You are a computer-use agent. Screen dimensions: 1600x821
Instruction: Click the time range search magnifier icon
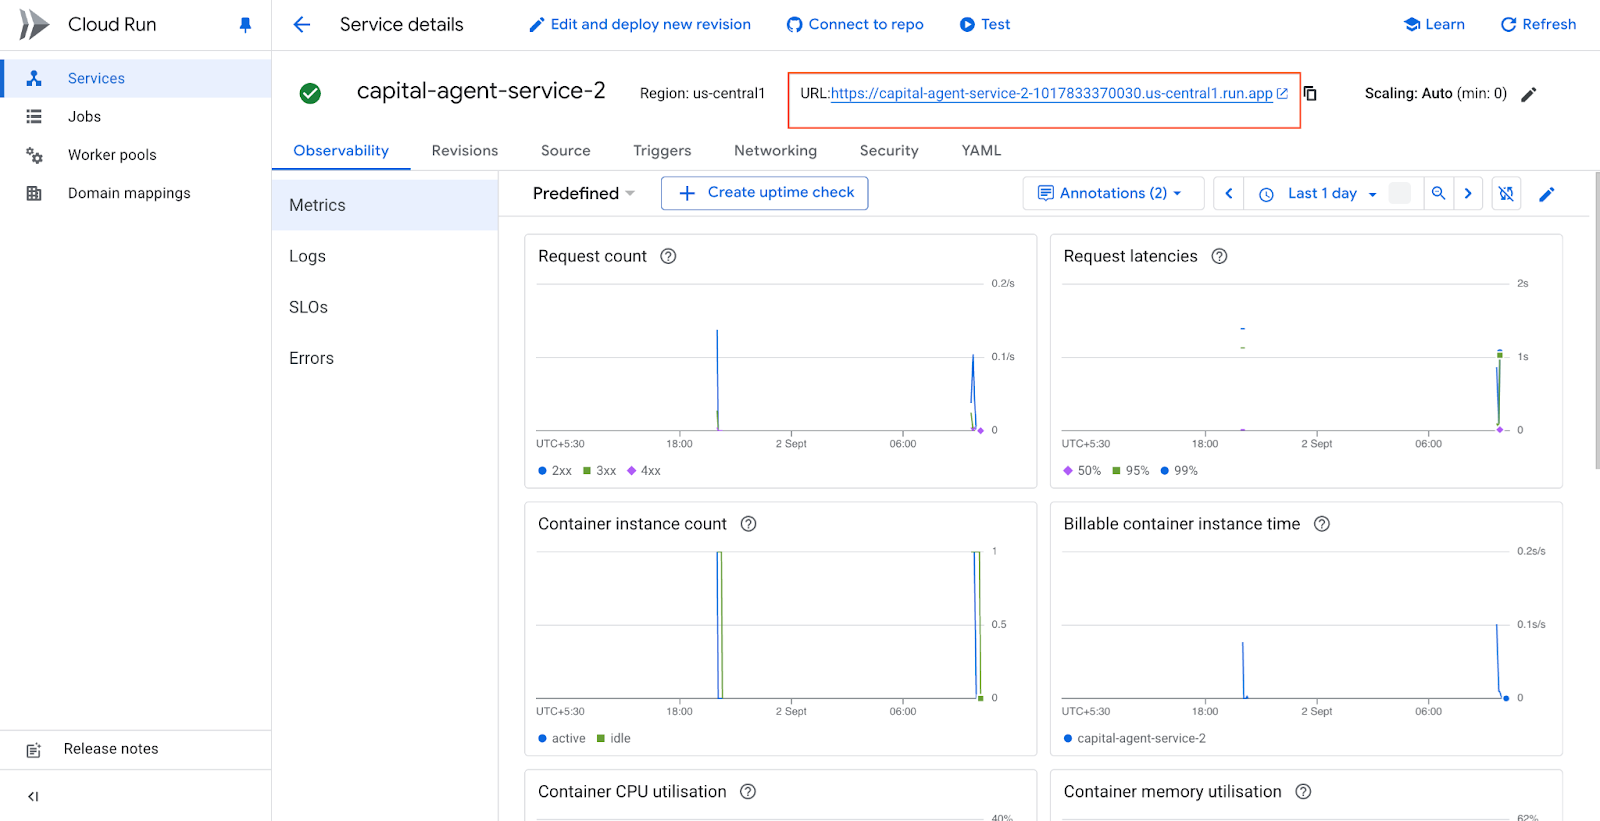point(1438,194)
